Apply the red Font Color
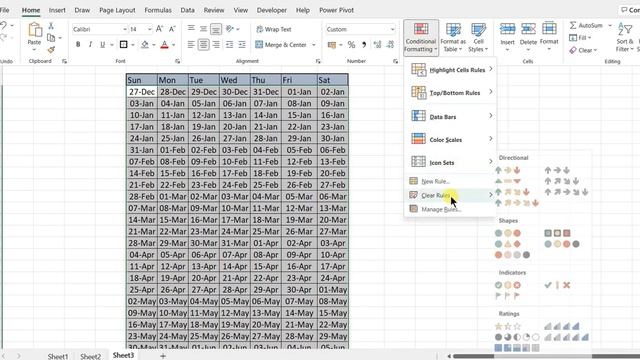The image size is (640, 360). pos(164,45)
